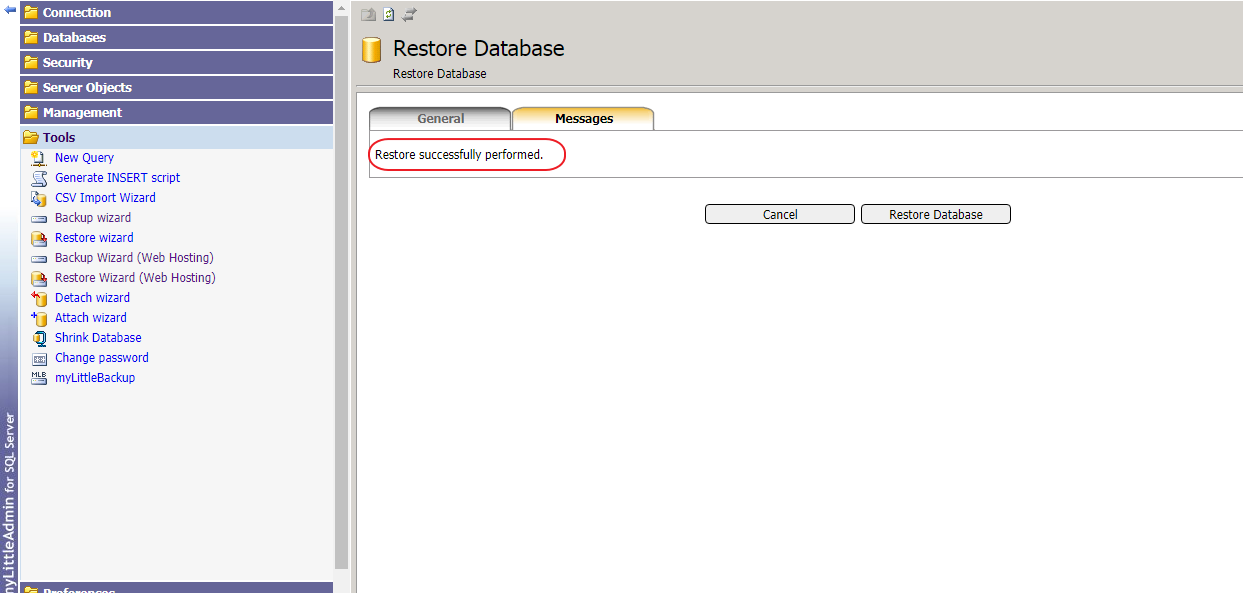Click the Shrink Database icon
1243x593 pixels.
(39, 338)
